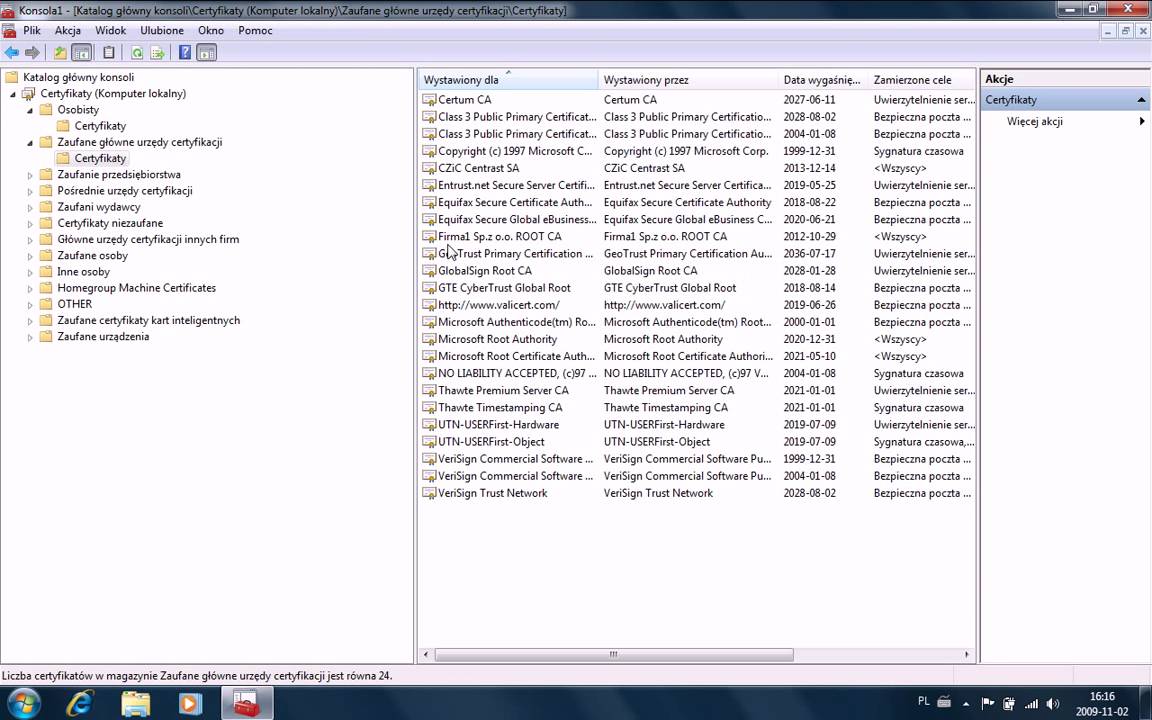Expand the Certyfikaty niezaufane node
Image resolution: width=1152 pixels, height=720 pixels.
pyautogui.click(x=30, y=223)
